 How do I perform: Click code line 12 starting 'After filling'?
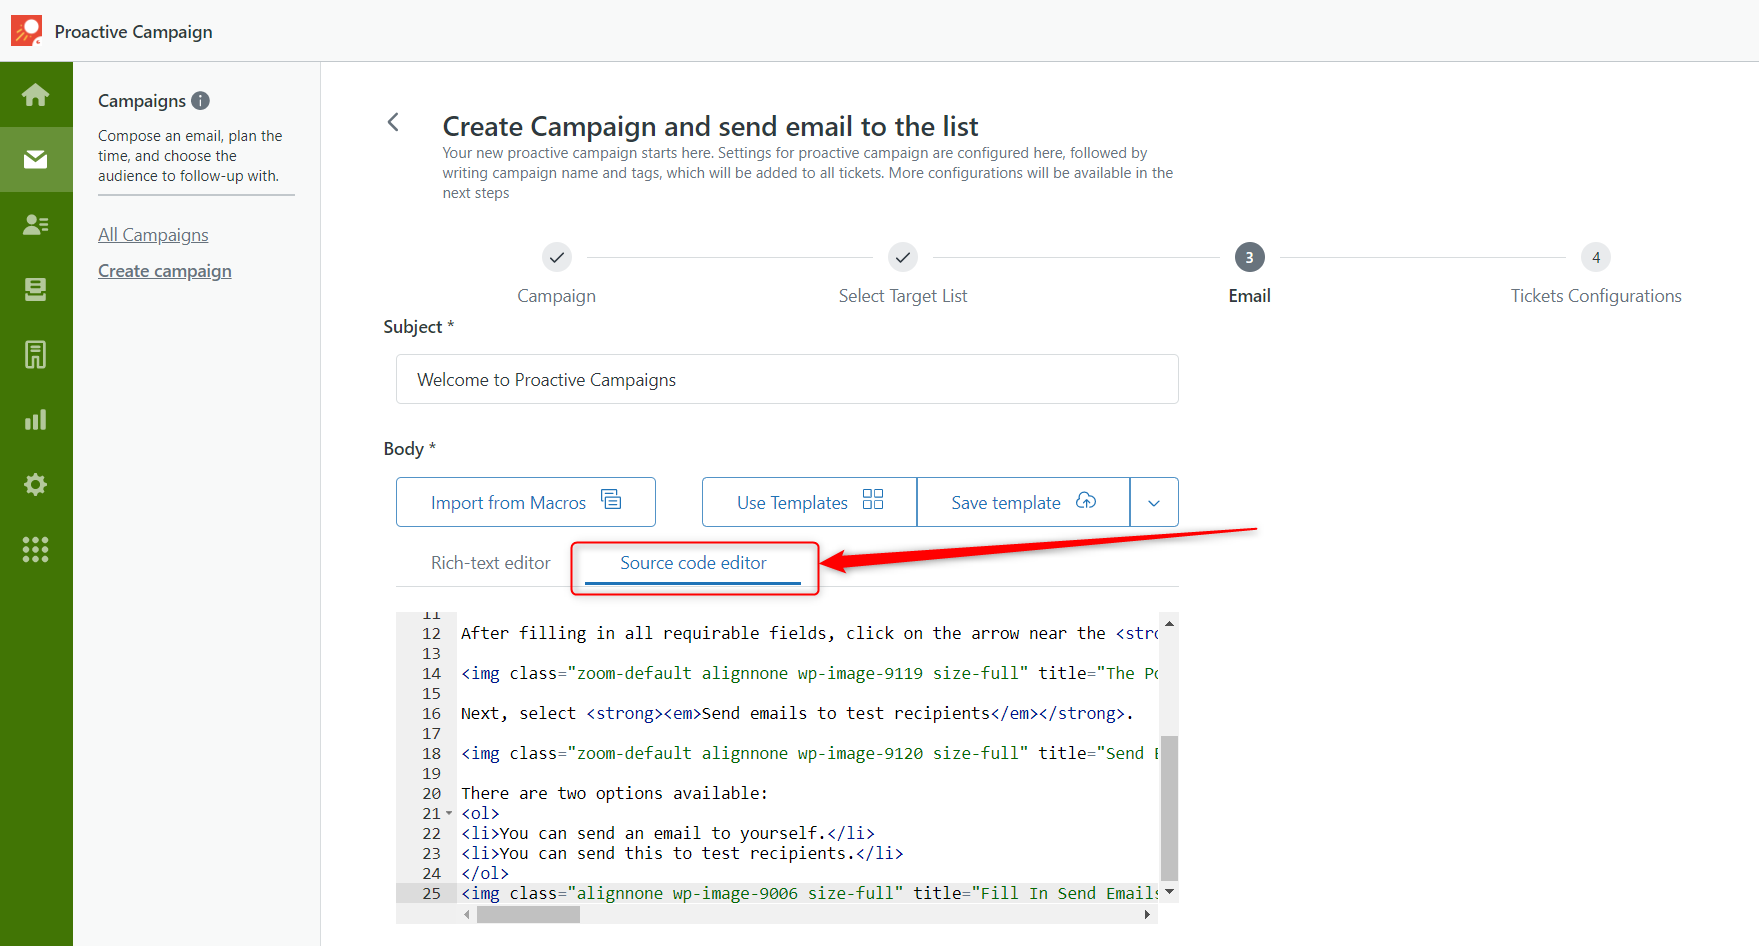(808, 633)
